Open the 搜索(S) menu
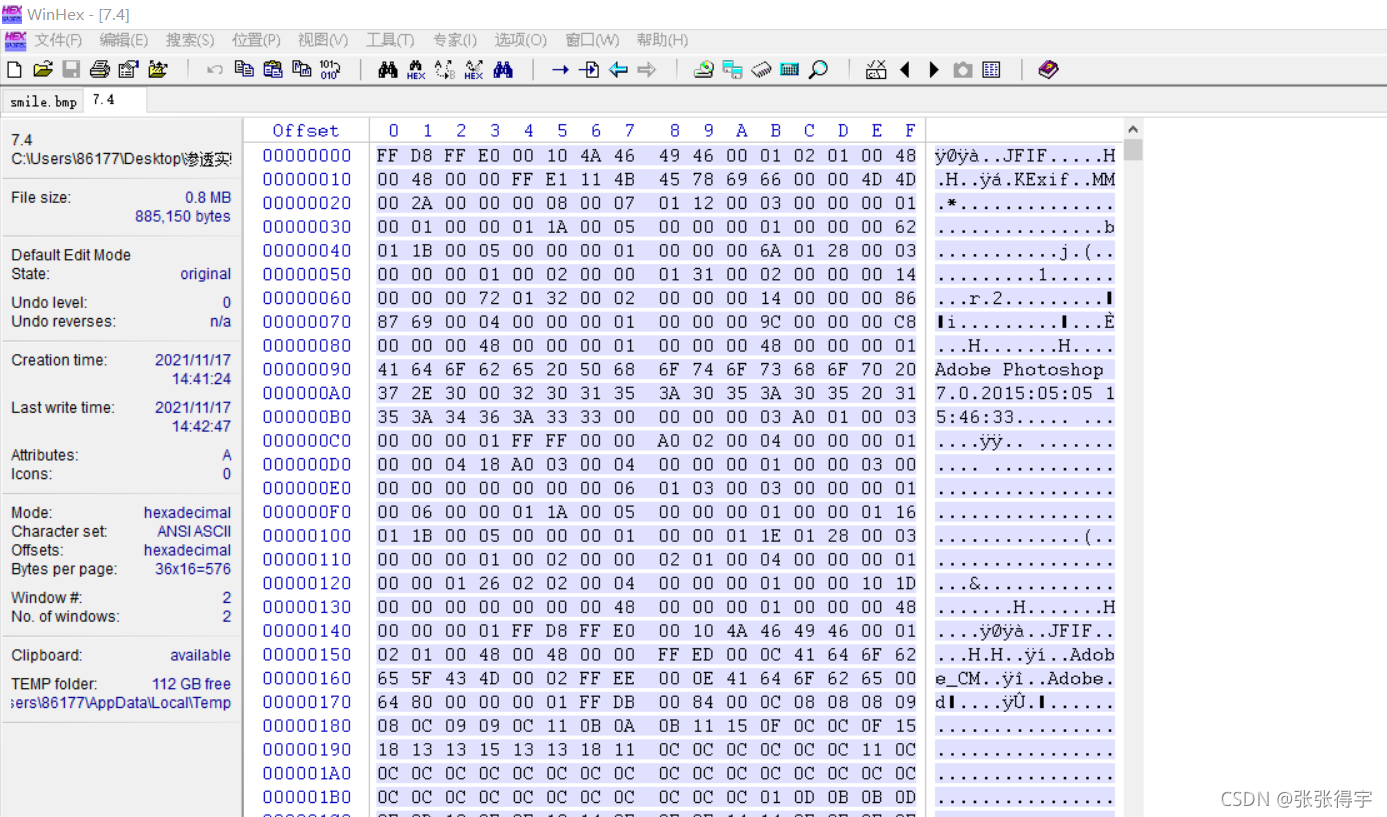This screenshot has height=817, width=1387. point(190,40)
